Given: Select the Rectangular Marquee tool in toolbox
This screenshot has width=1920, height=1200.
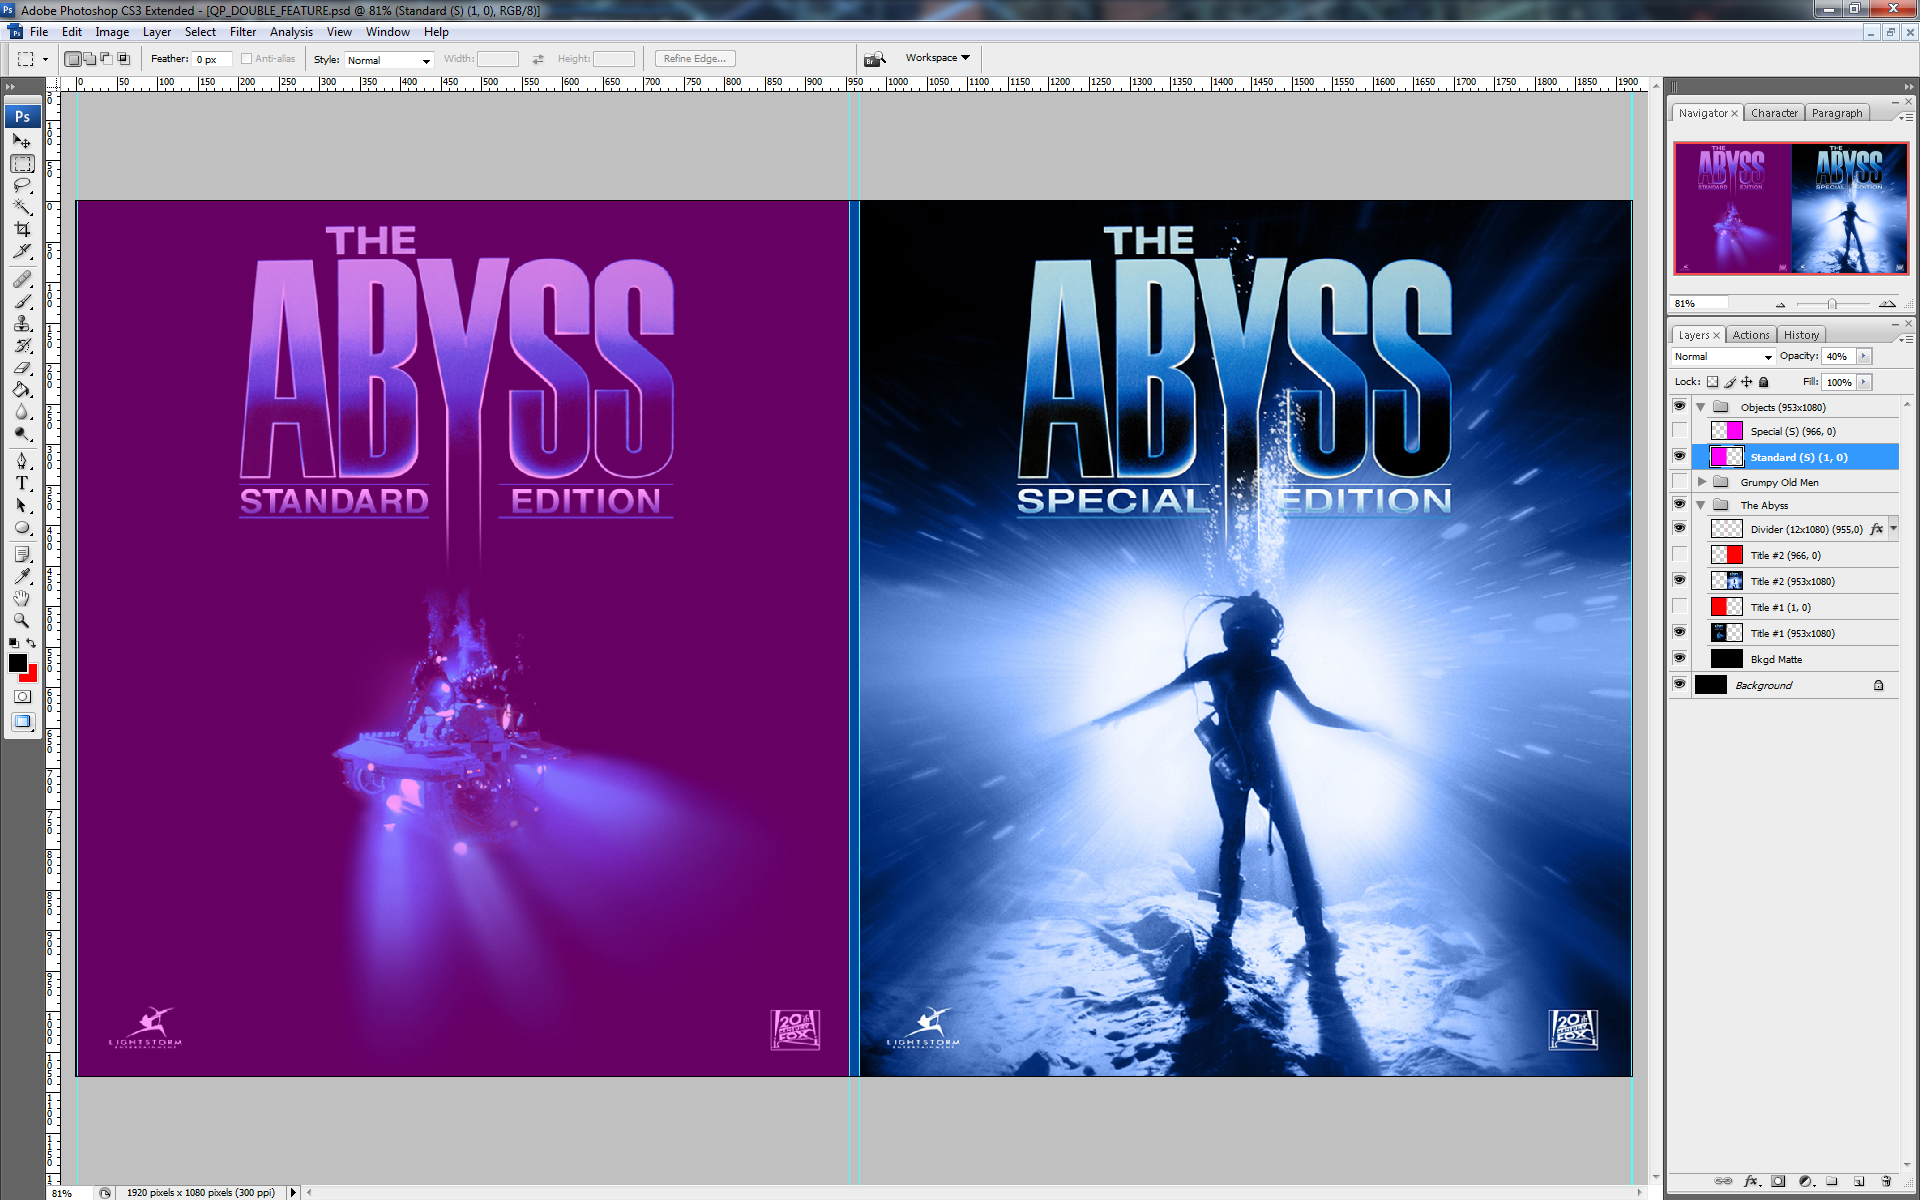Looking at the screenshot, I should tap(22, 163).
